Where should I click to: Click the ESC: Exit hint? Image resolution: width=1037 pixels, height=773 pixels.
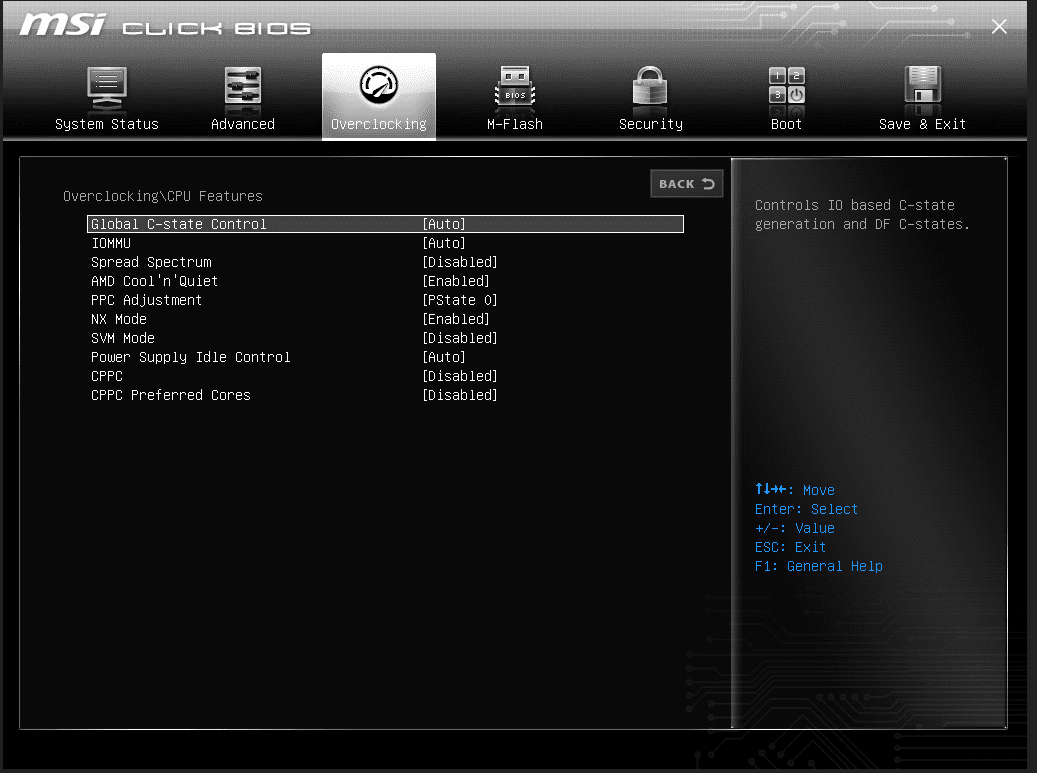coord(790,548)
